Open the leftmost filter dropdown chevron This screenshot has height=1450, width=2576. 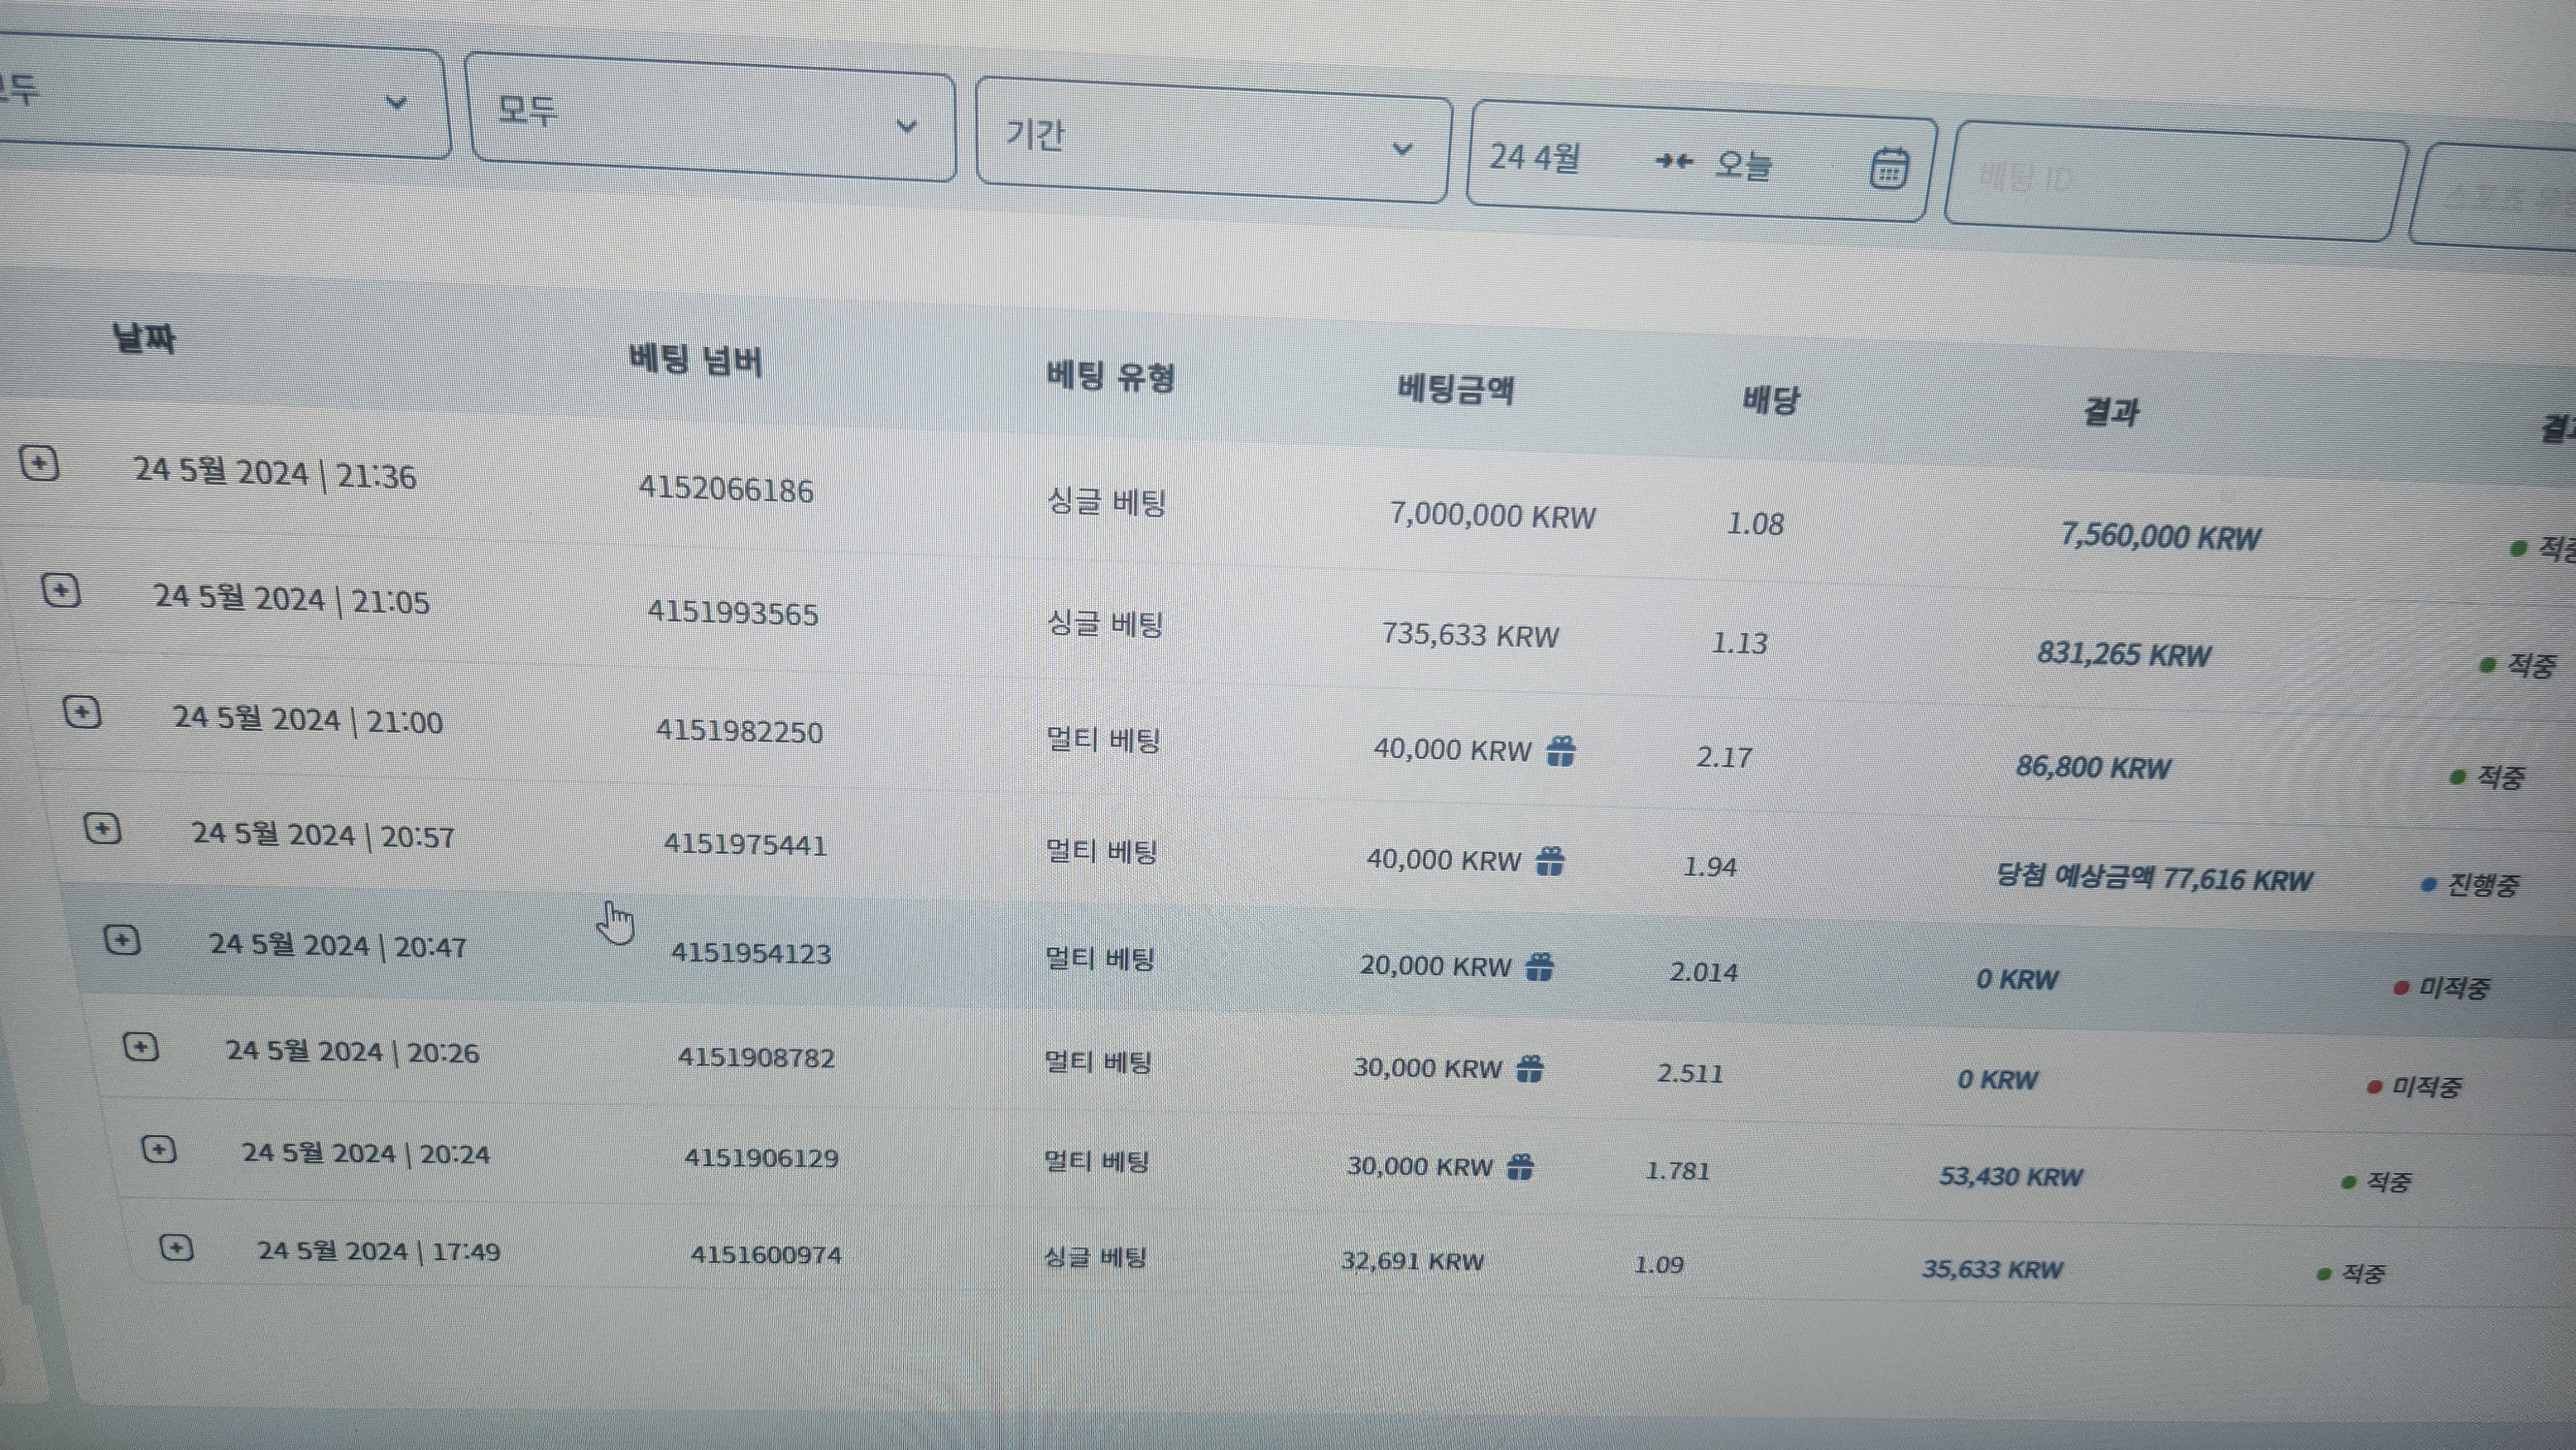(396, 102)
